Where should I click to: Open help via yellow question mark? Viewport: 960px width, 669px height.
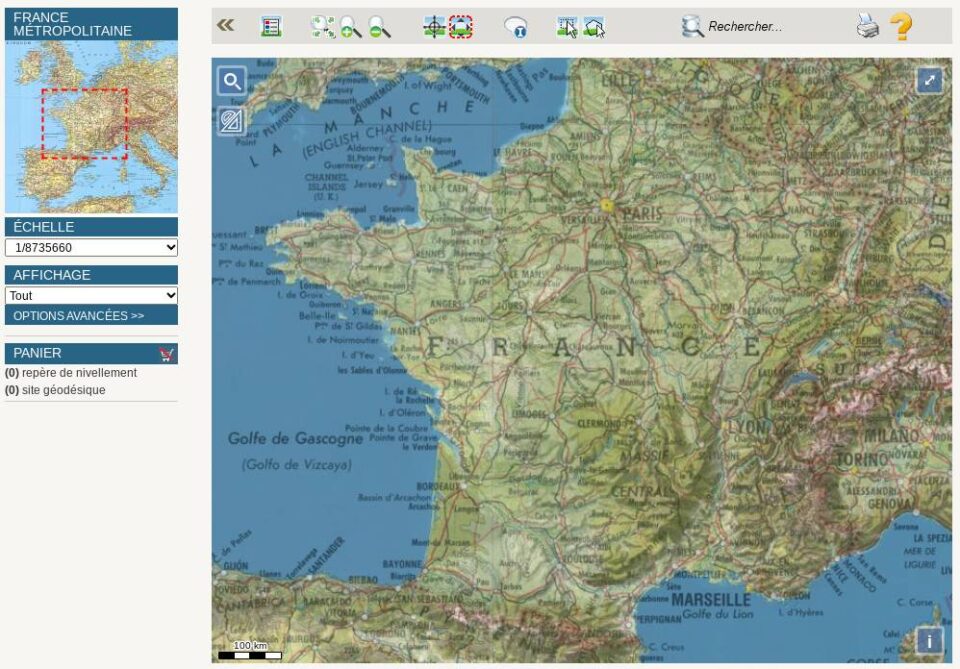901,27
